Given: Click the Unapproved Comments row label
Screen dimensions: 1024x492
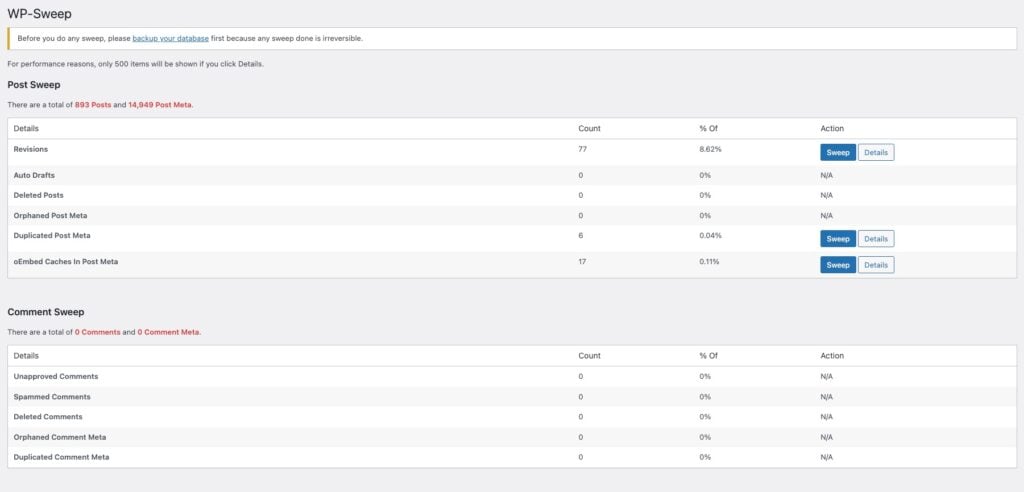Looking at the screenshot, I should pyautogui.click(x=56, y=376).
